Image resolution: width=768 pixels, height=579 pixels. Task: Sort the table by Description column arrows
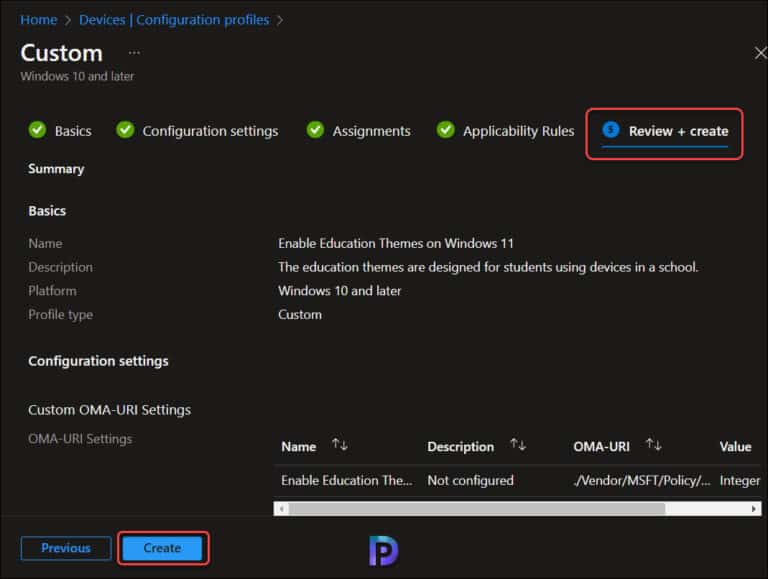pos(518,445)
